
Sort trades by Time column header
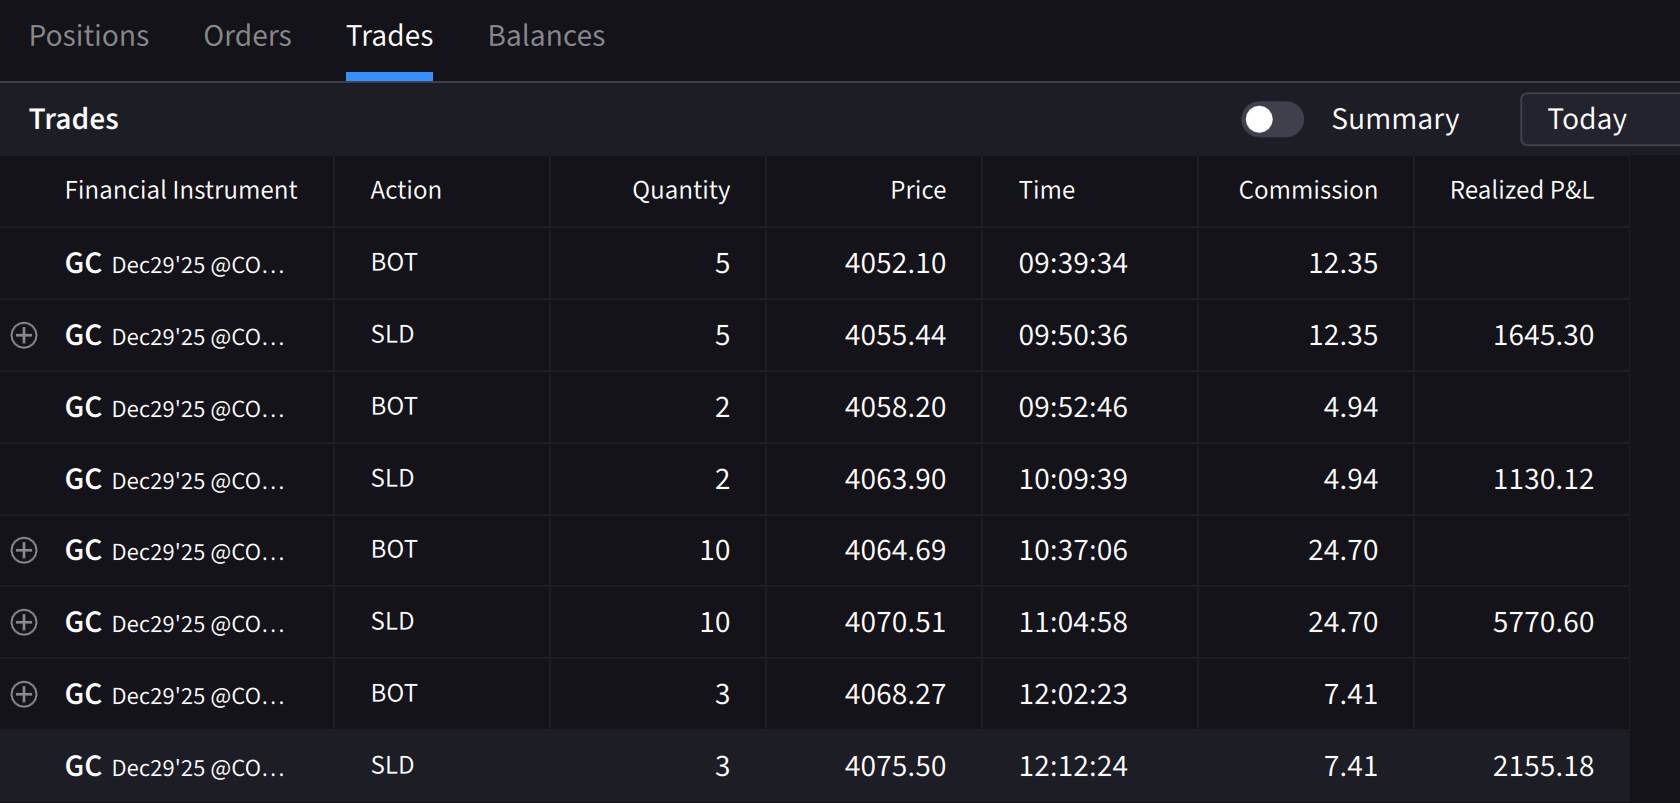pyautogui.click(x=1046, y=190)
